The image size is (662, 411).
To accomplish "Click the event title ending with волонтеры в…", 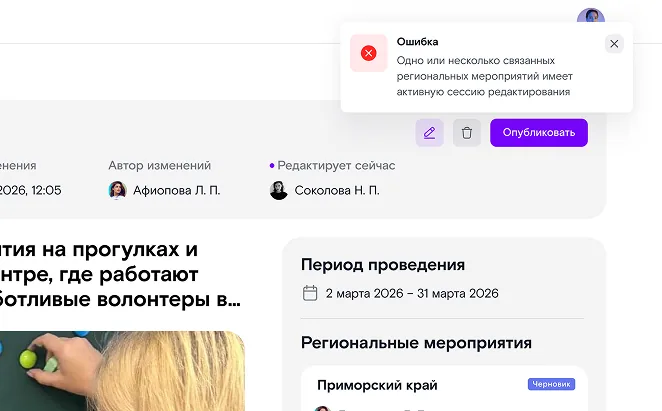I will [120, 275].
